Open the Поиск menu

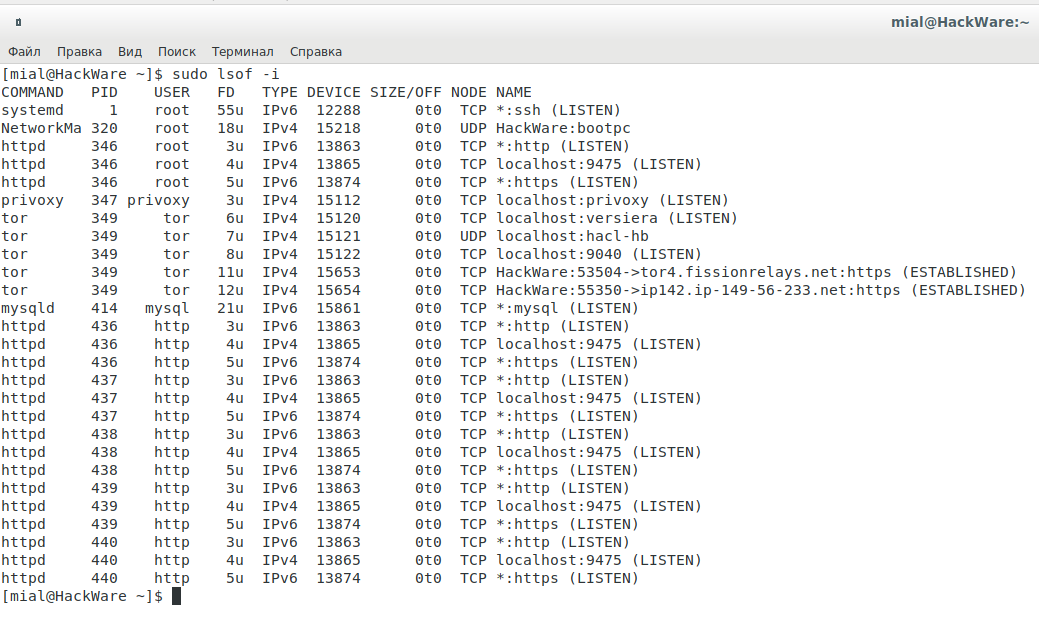[x=177, y=51]
